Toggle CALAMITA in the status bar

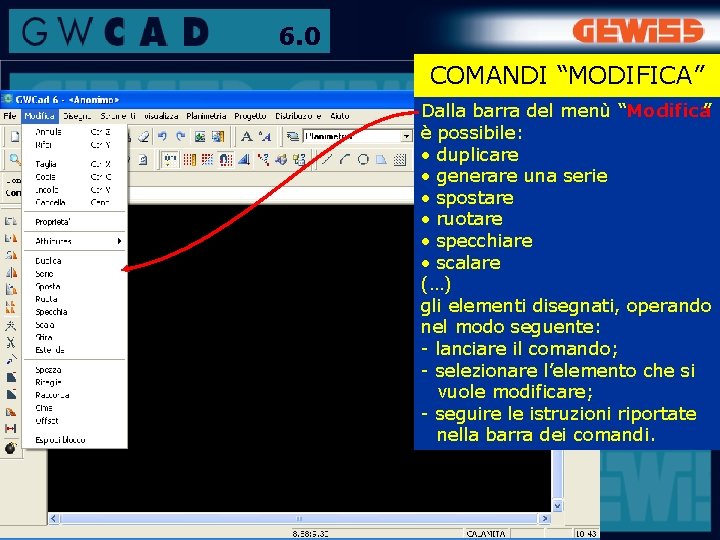(x=486, y=534)
